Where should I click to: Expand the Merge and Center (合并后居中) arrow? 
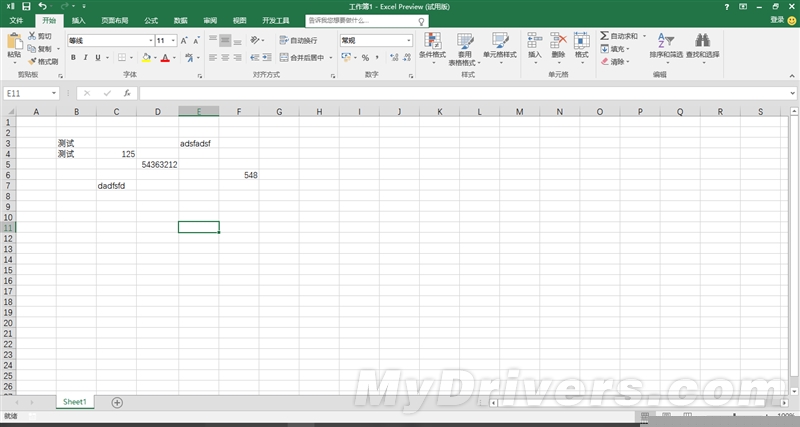(331, 58)
